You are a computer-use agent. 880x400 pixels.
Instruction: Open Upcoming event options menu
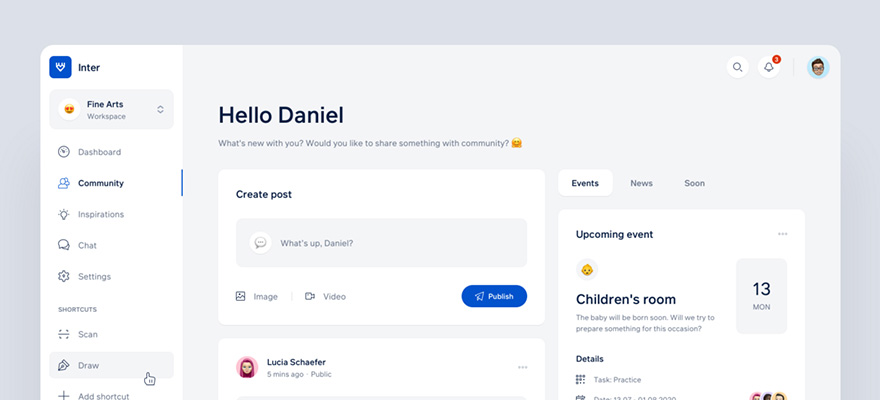[x=782, y=234]
